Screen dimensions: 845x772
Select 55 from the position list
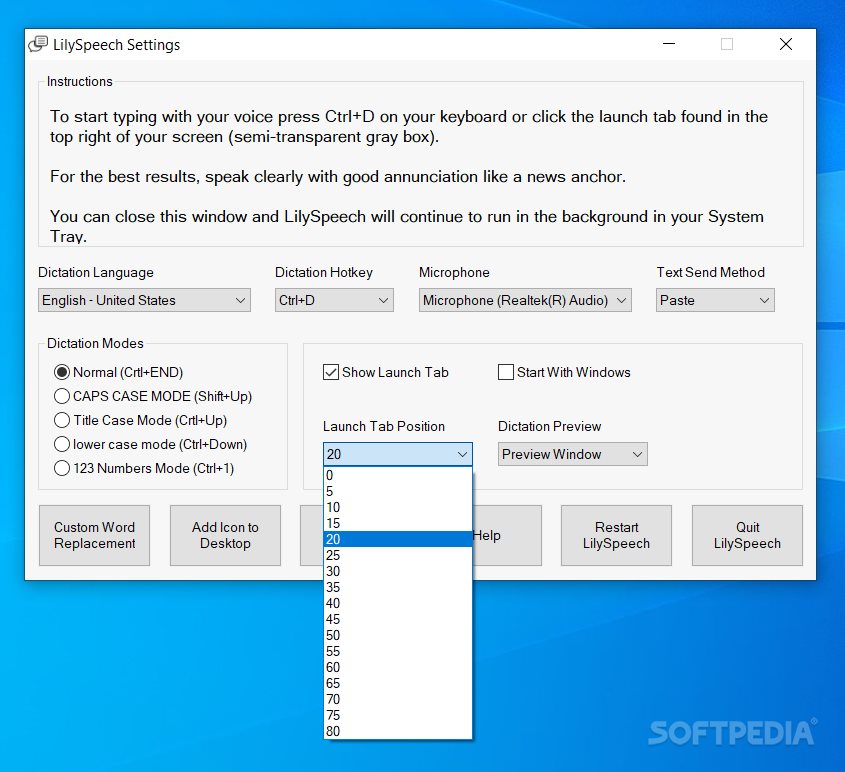pos(398,651)
